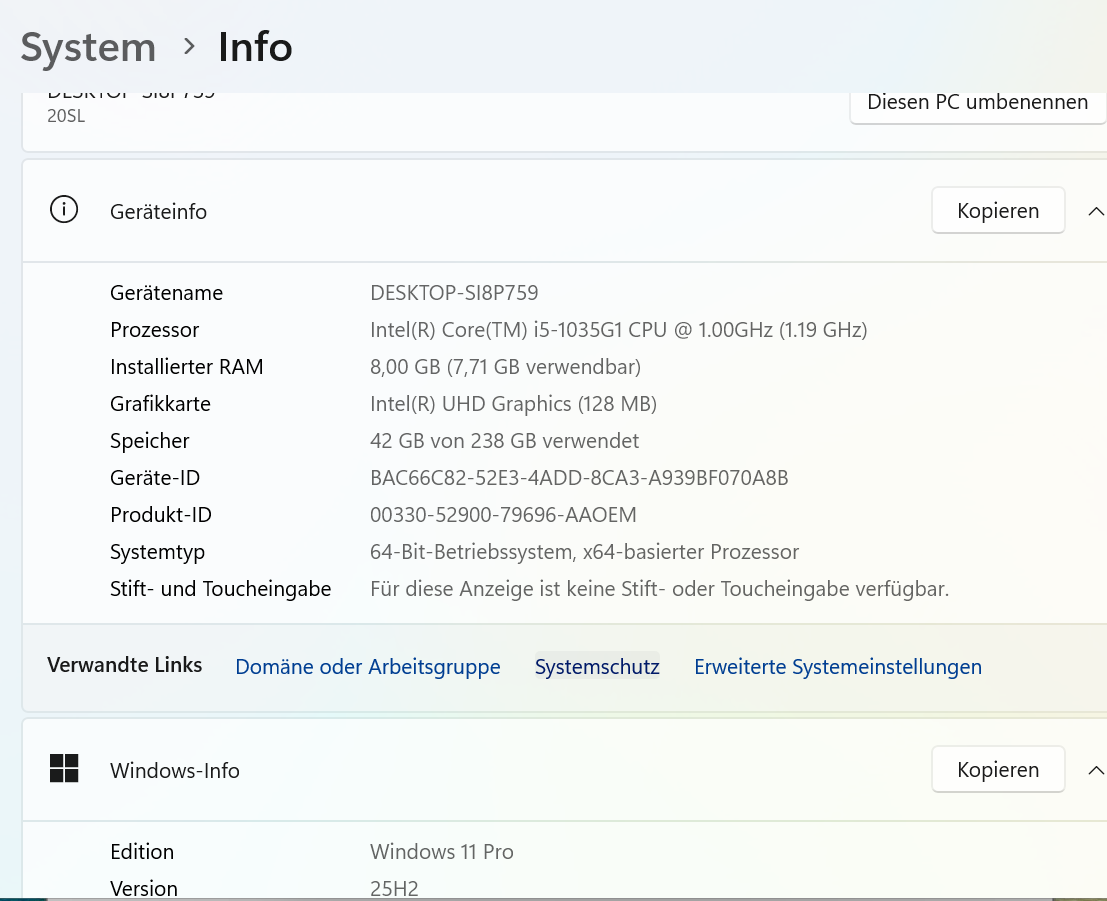The height and width of the screenshot is (901, 1107).
Task: Click the Installierter RAM label
Action: (186, 366)
